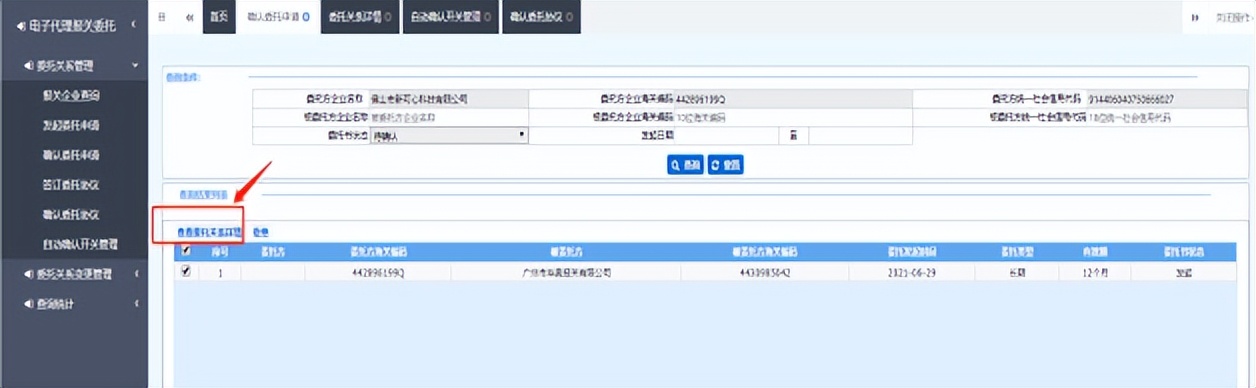Click the cell 2021-06-29 in row 1
This screenshot has height=388, width=1256.
click(911, 272)
